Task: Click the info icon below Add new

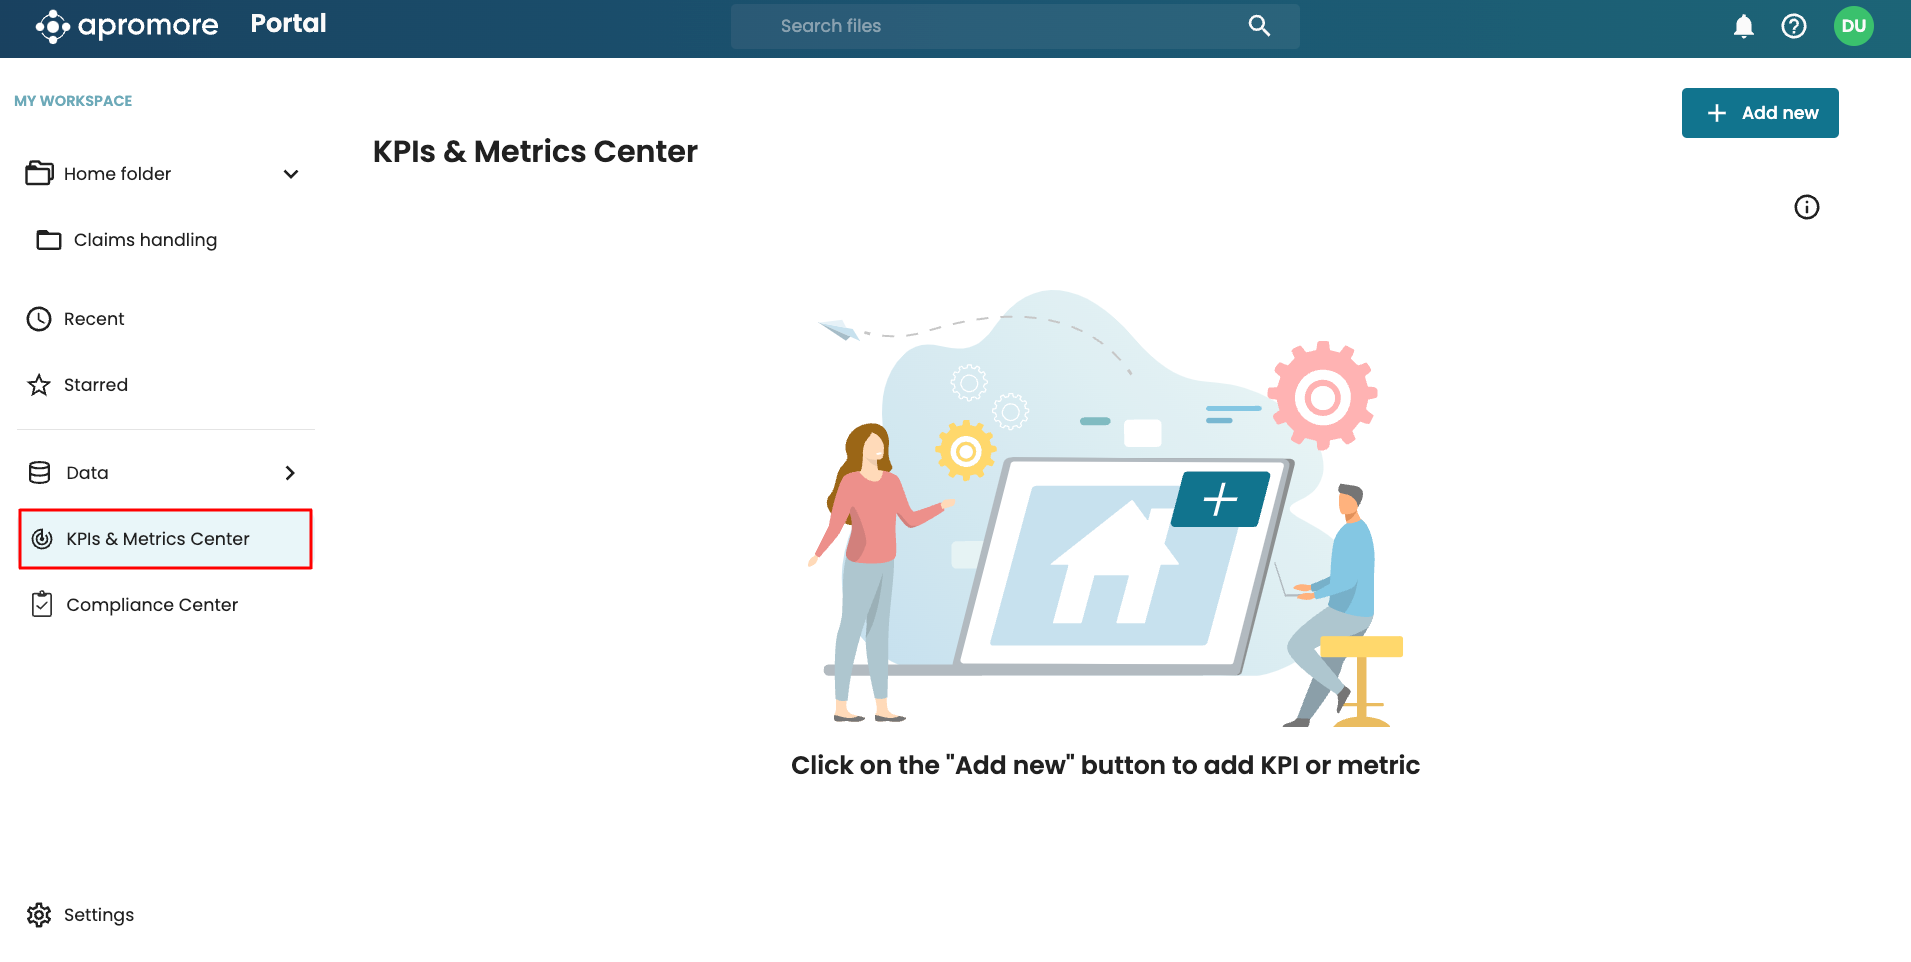Action: tap(1806, 207)
